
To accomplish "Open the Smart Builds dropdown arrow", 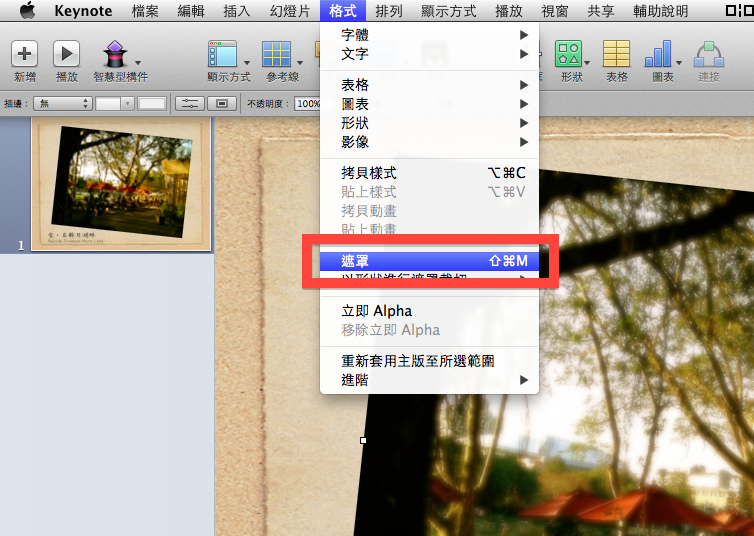I will 138,62.
